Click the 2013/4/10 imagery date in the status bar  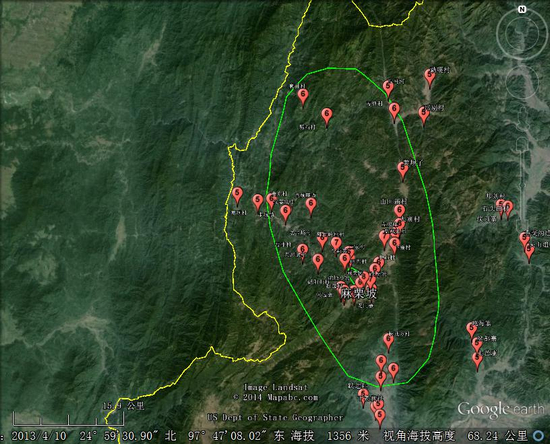39,436
